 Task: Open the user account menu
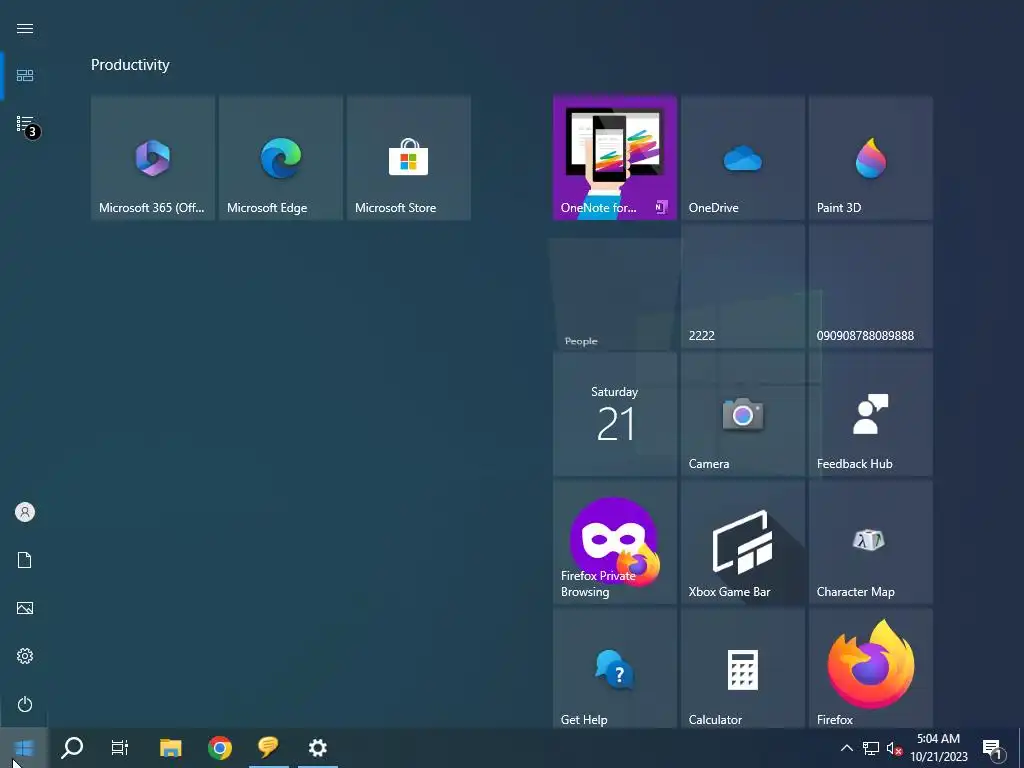tap(25, 512)
